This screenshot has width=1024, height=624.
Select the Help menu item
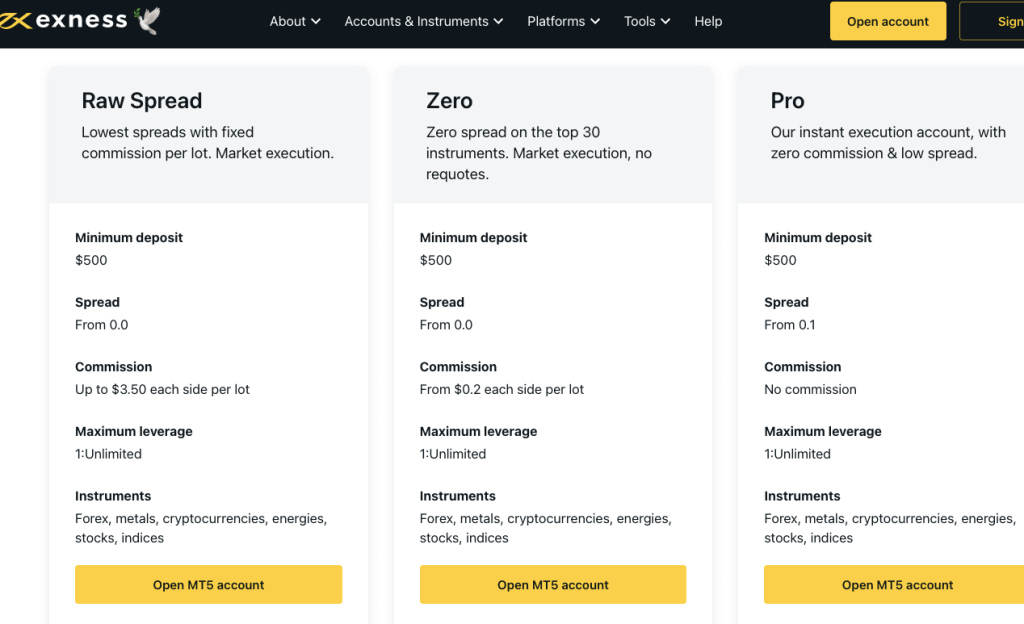pos(708,21)
